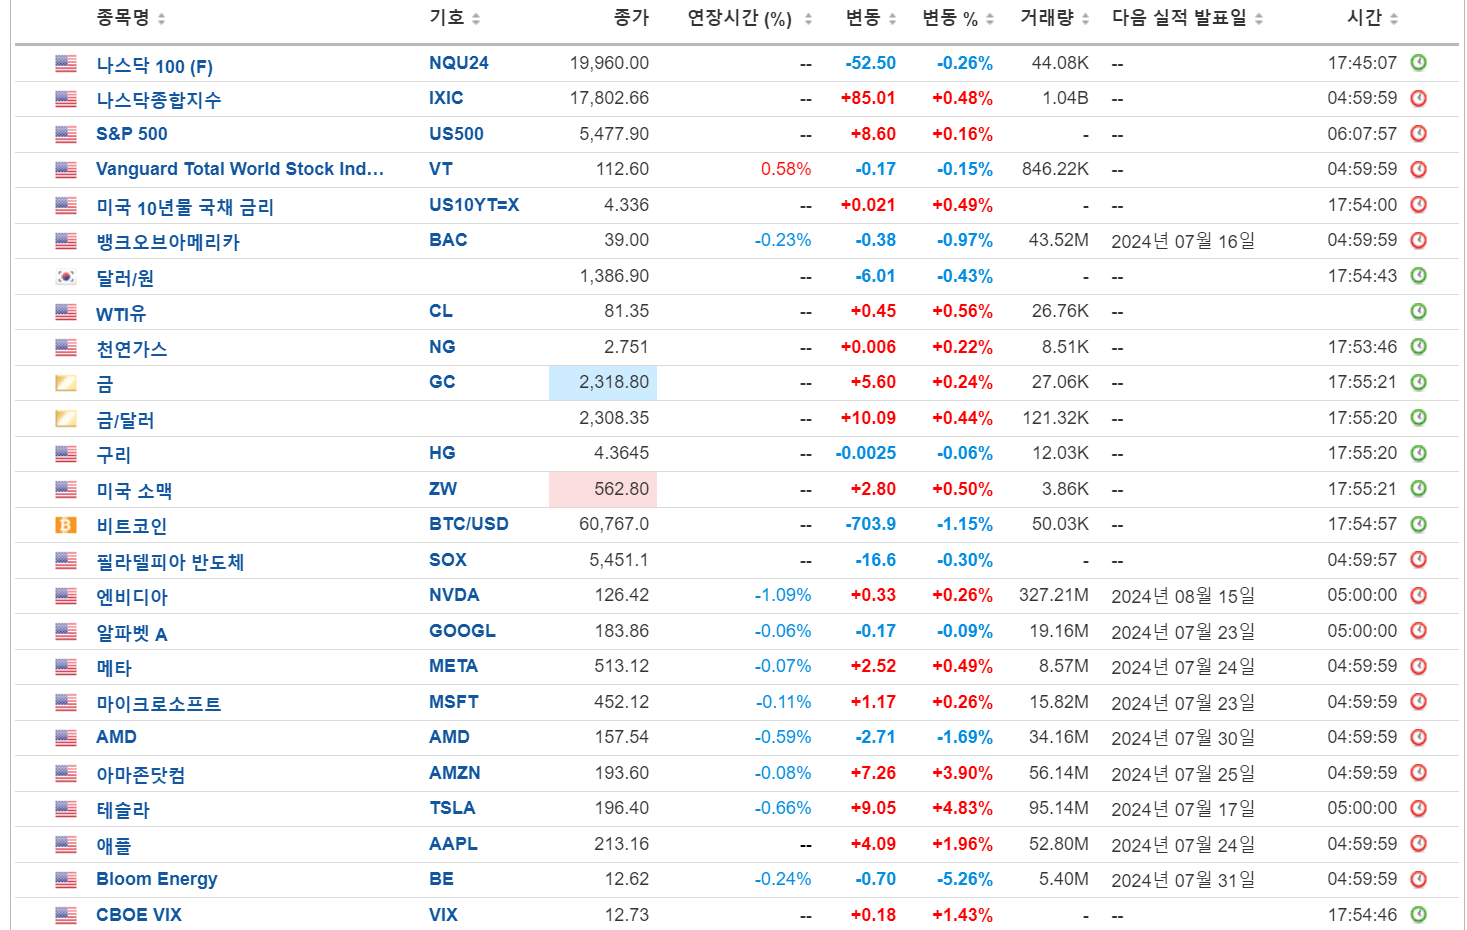Click the red clock icon in AMD row

(1418, 737)
